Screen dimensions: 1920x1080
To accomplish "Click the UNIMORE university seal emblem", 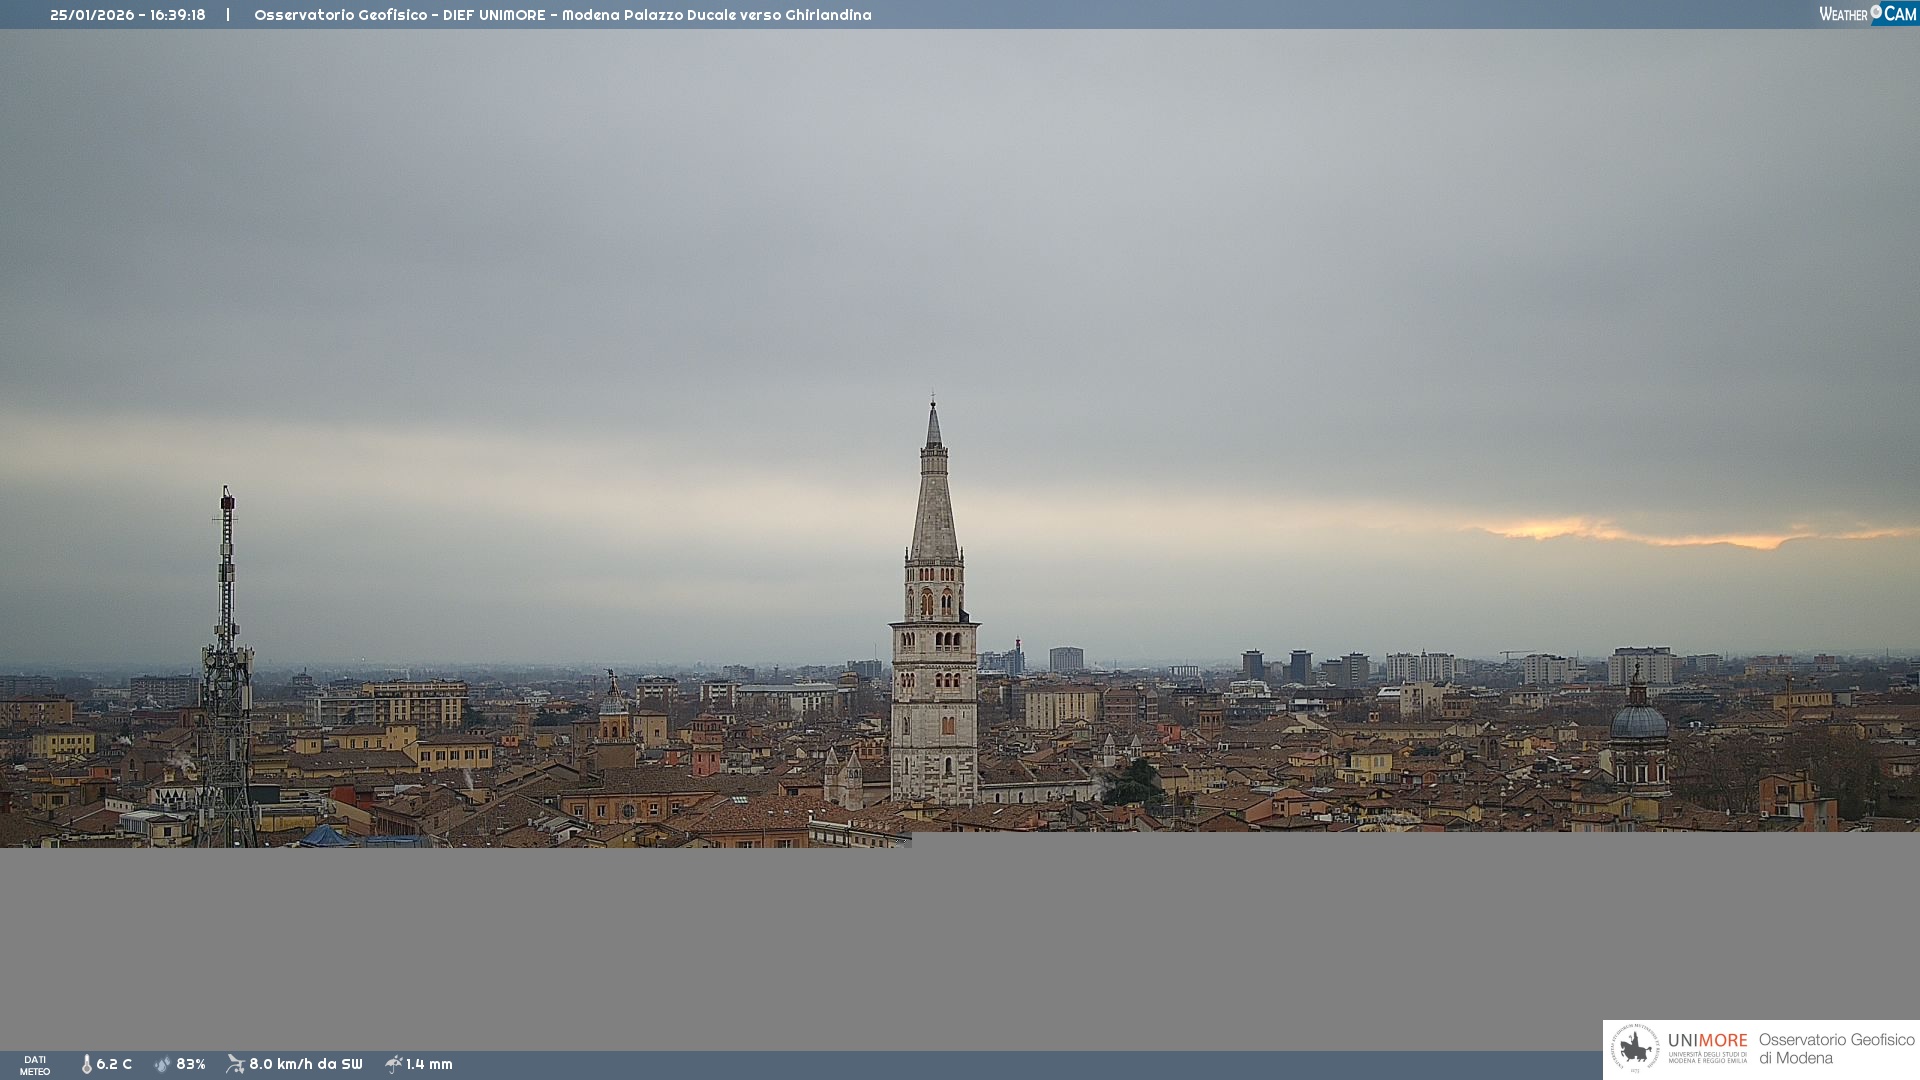I will click(1635, 1049).
